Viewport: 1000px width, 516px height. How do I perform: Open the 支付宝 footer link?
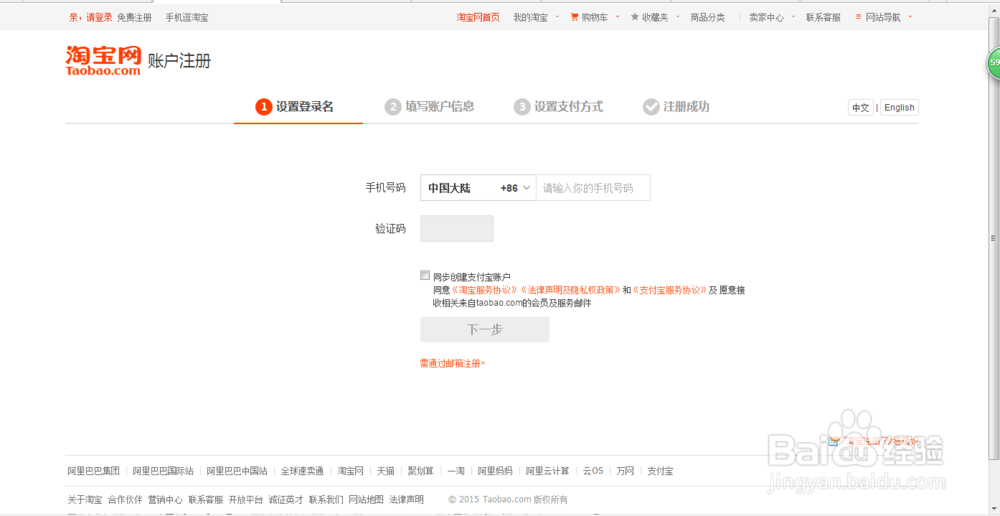point(660,471)
